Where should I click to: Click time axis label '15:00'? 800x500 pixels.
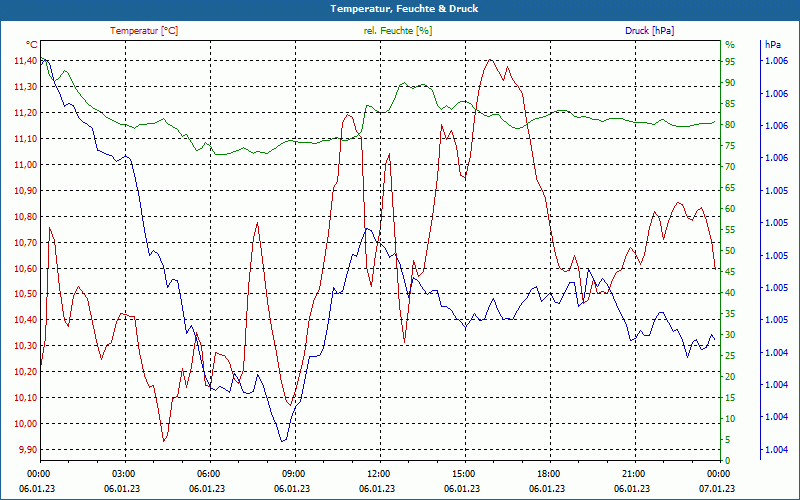(x=462, y=473)
